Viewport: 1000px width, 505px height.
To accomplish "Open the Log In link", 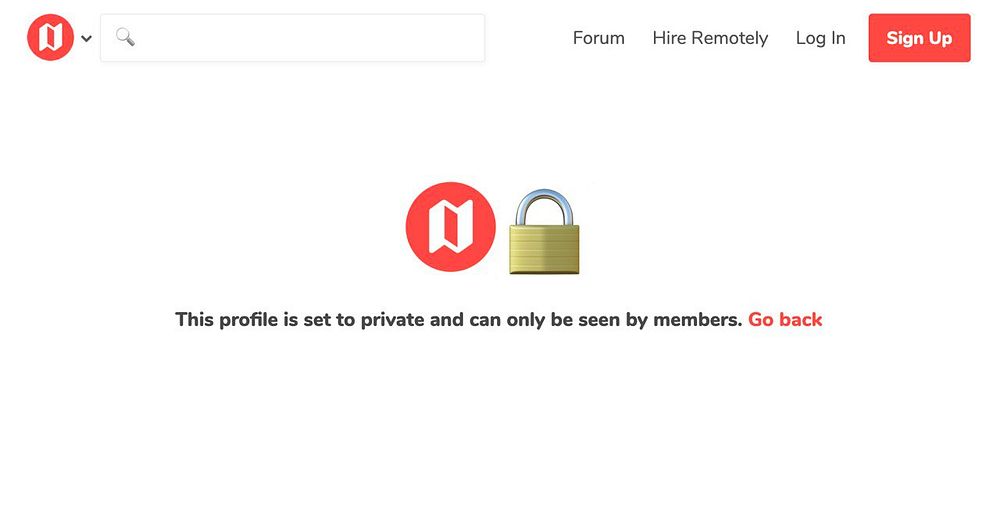I will 820,38.
